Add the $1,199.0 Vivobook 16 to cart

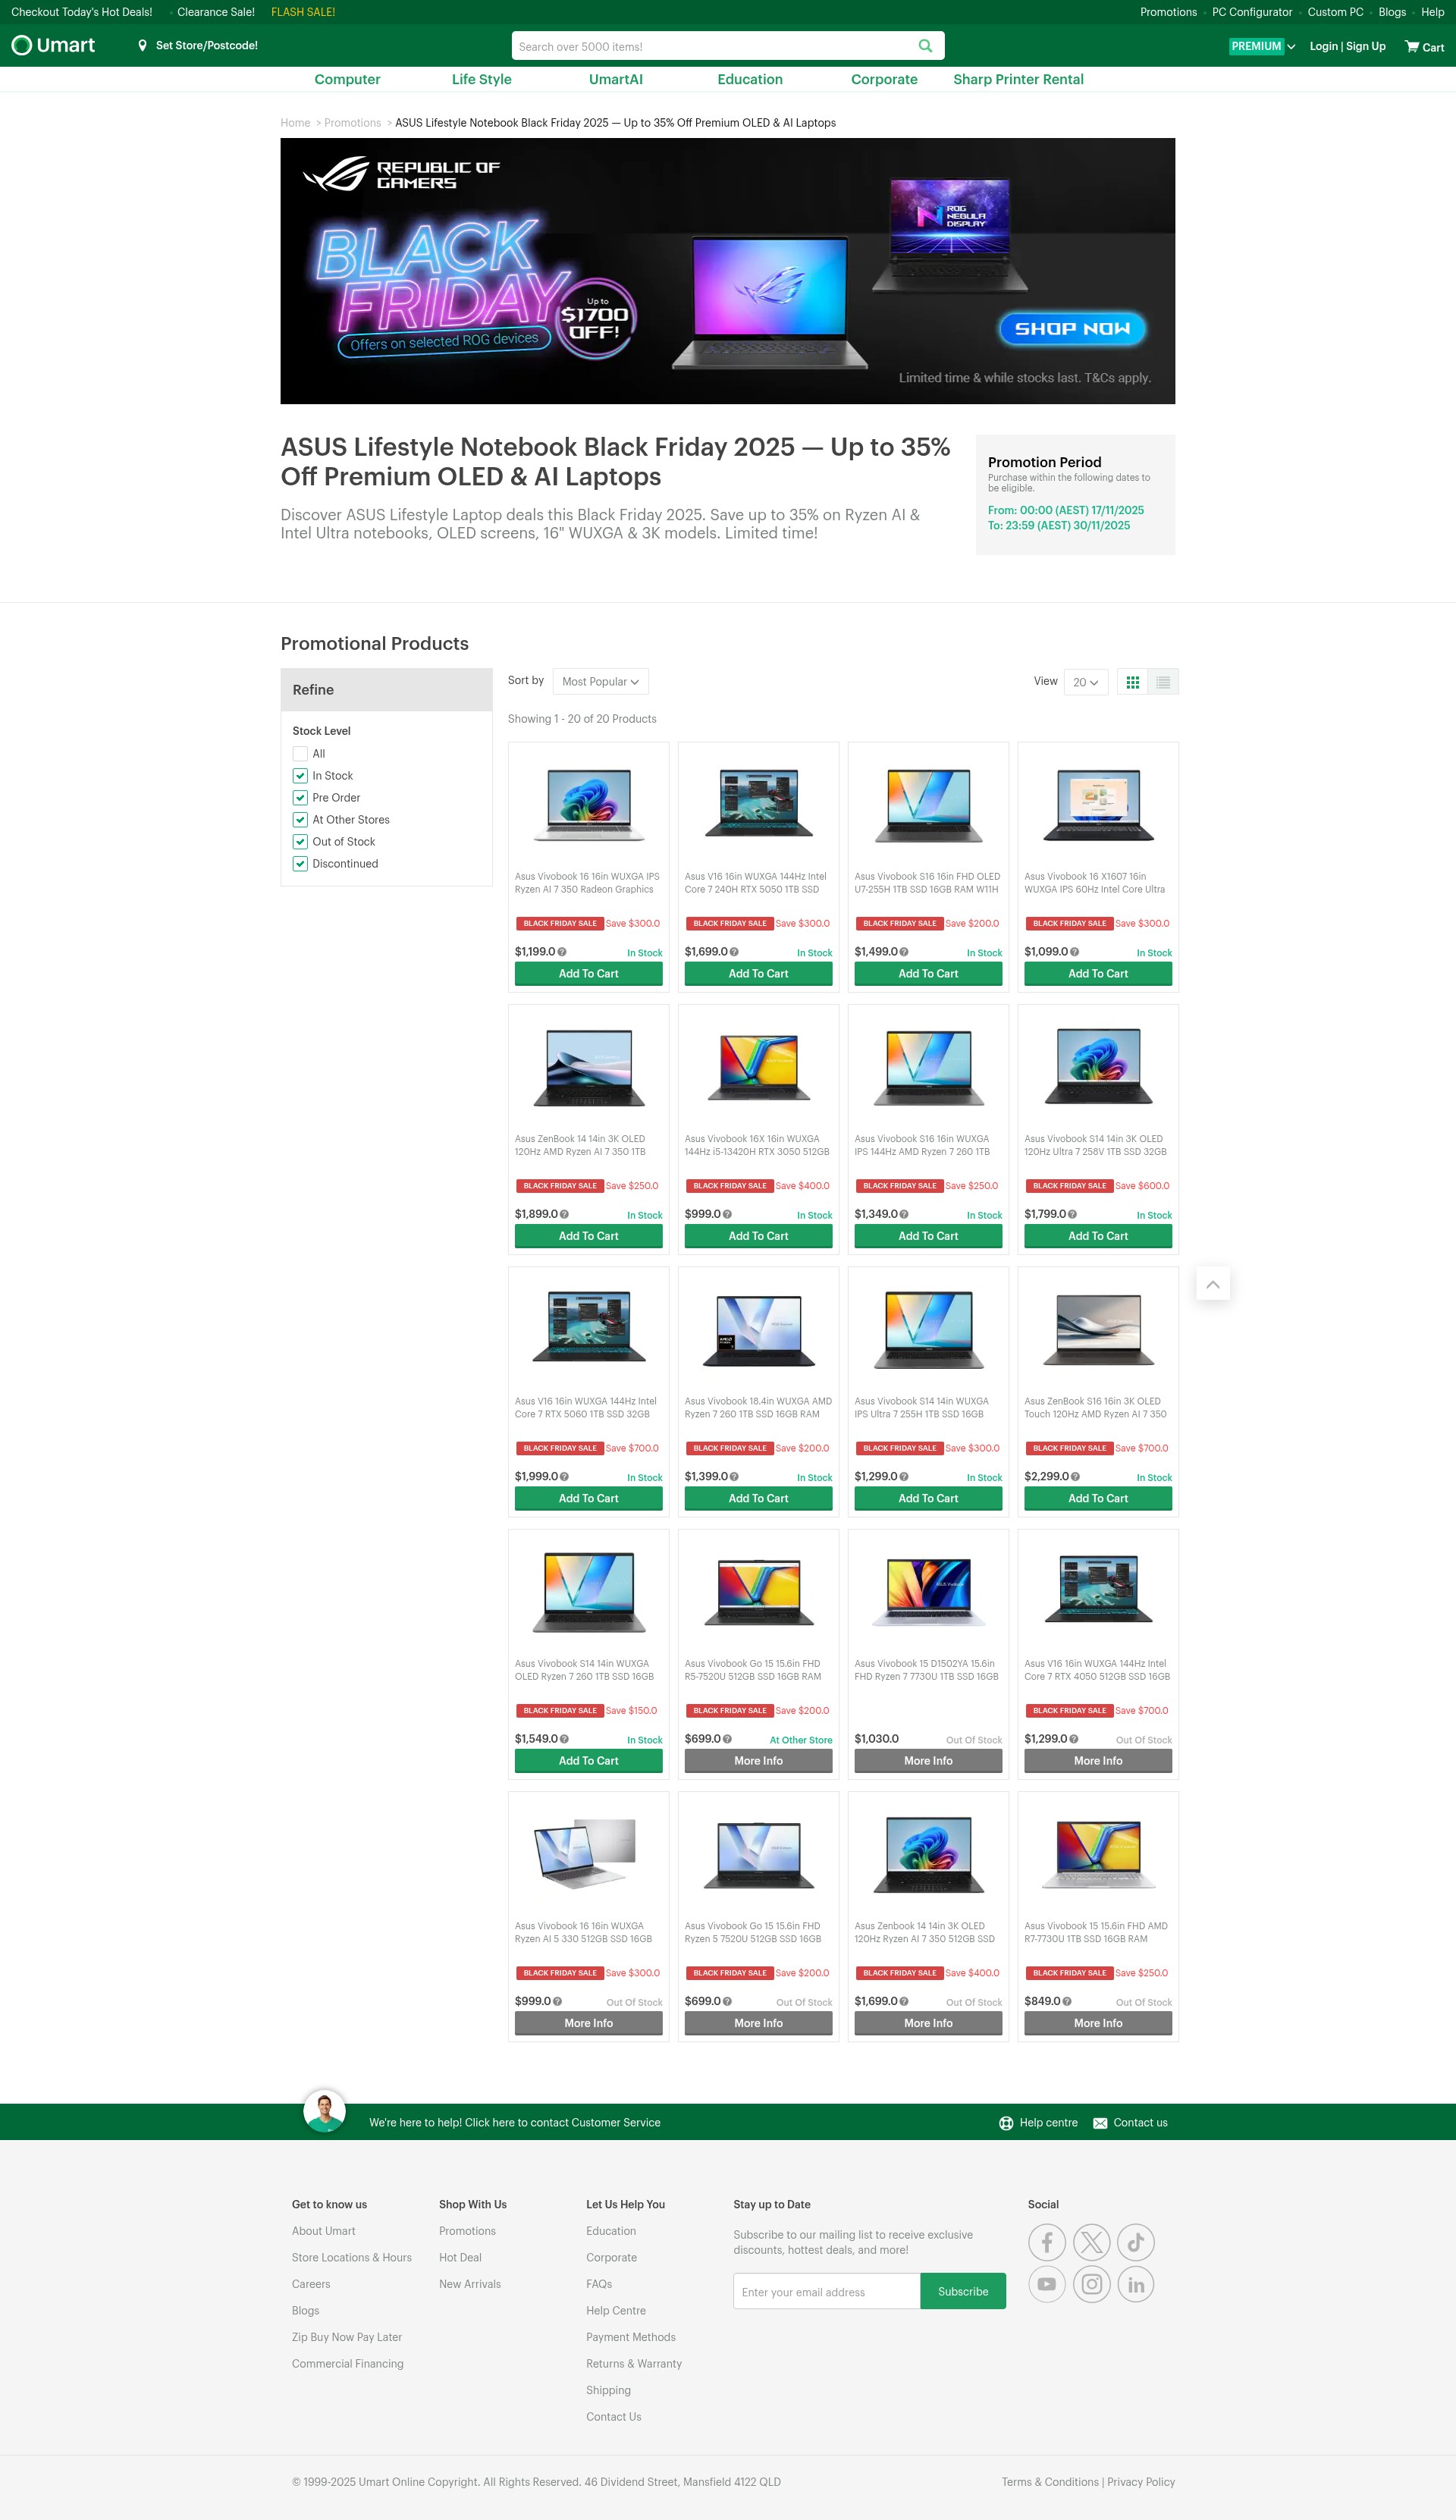coord(588,974)
